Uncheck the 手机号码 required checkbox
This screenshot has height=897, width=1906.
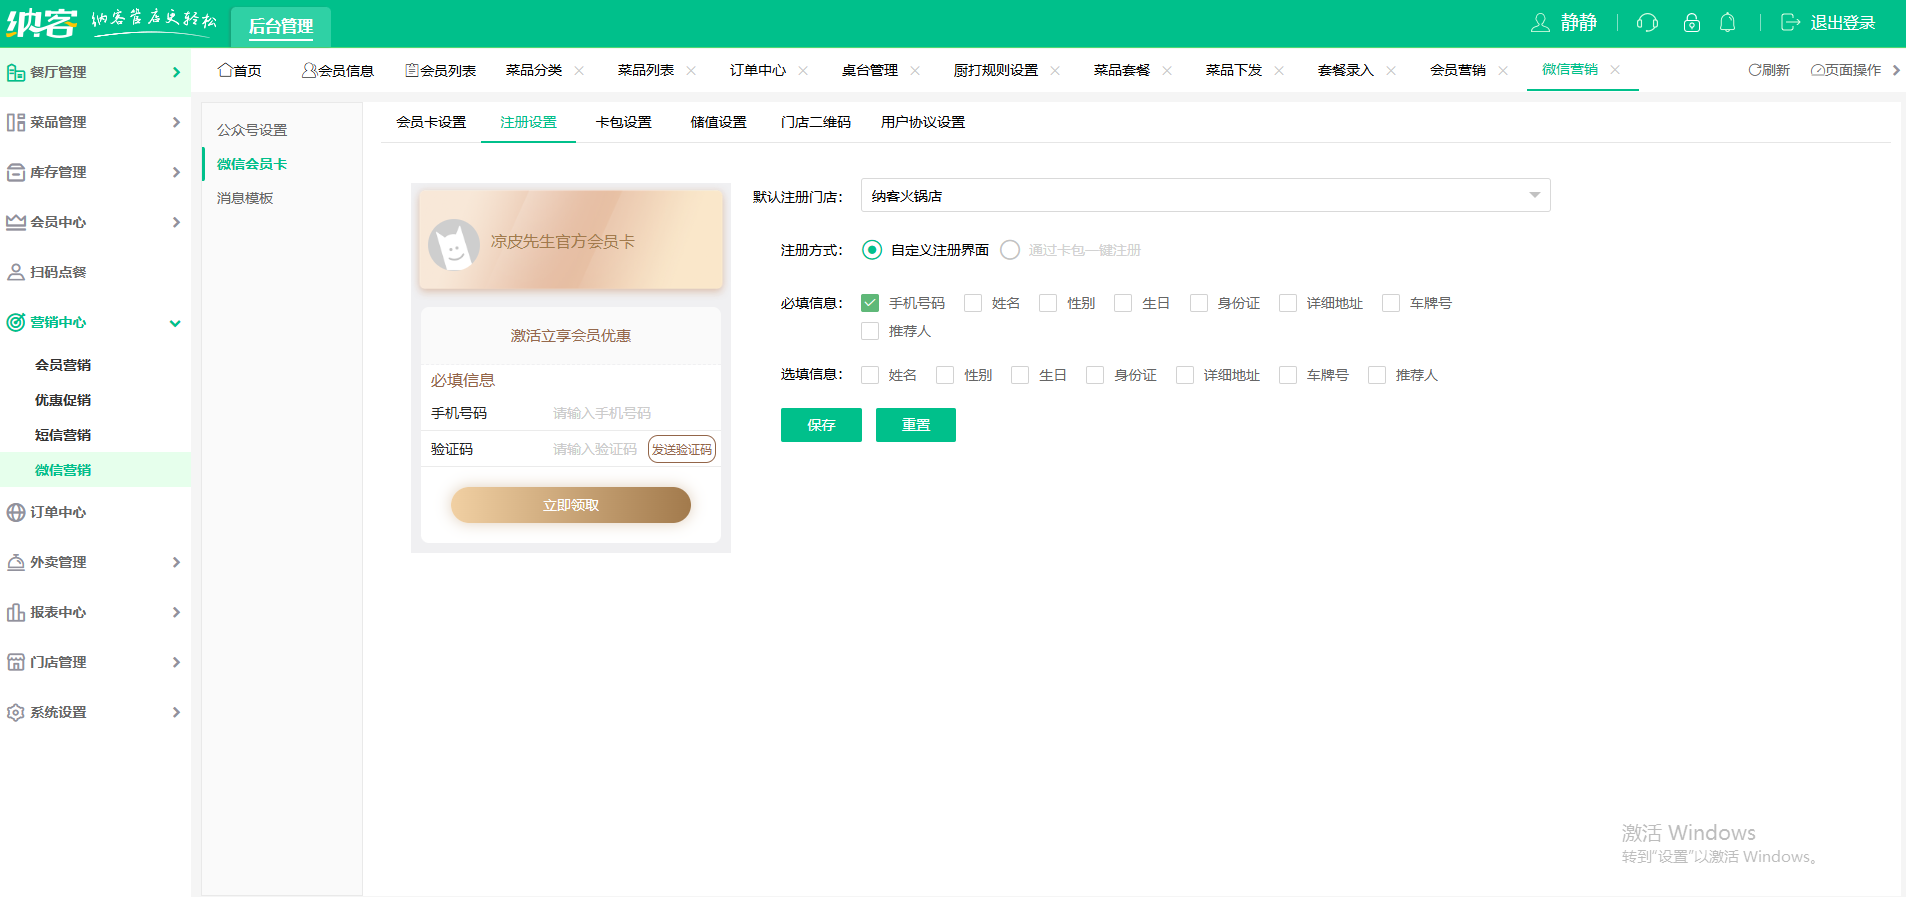(870, 303)
